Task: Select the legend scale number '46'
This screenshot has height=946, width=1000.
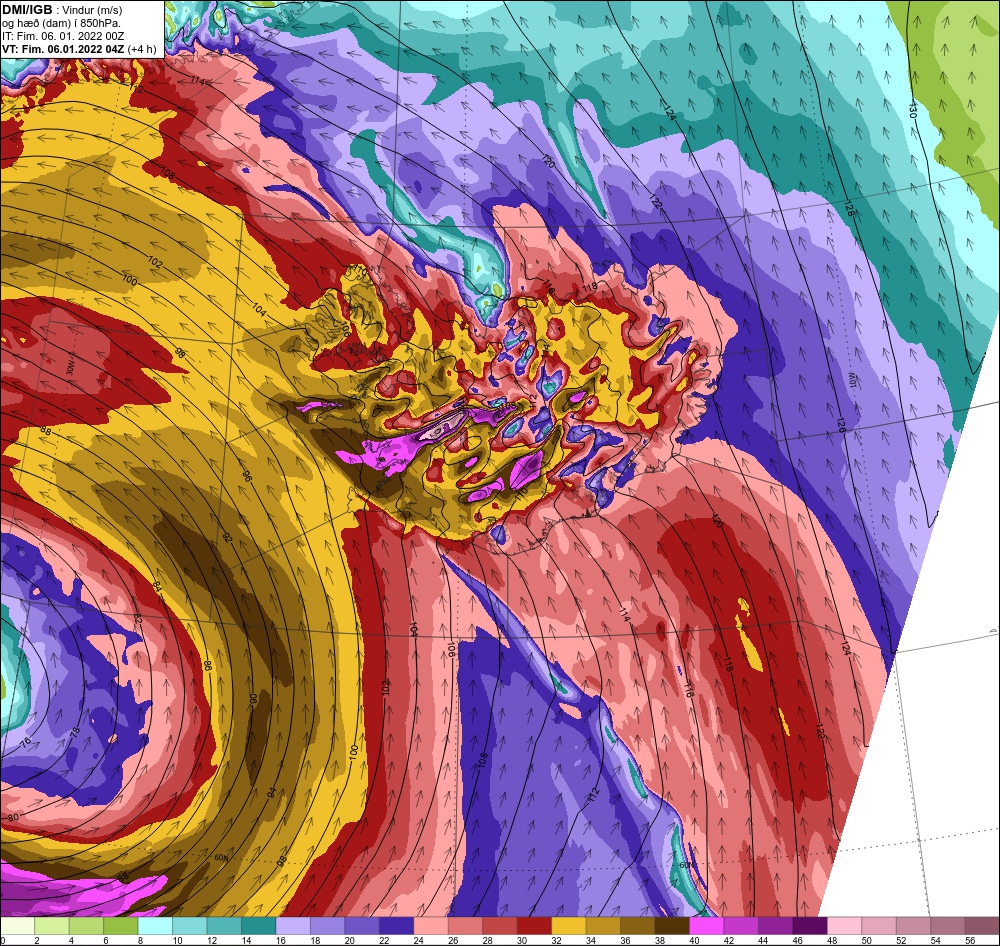Action: tap(797, 940)
